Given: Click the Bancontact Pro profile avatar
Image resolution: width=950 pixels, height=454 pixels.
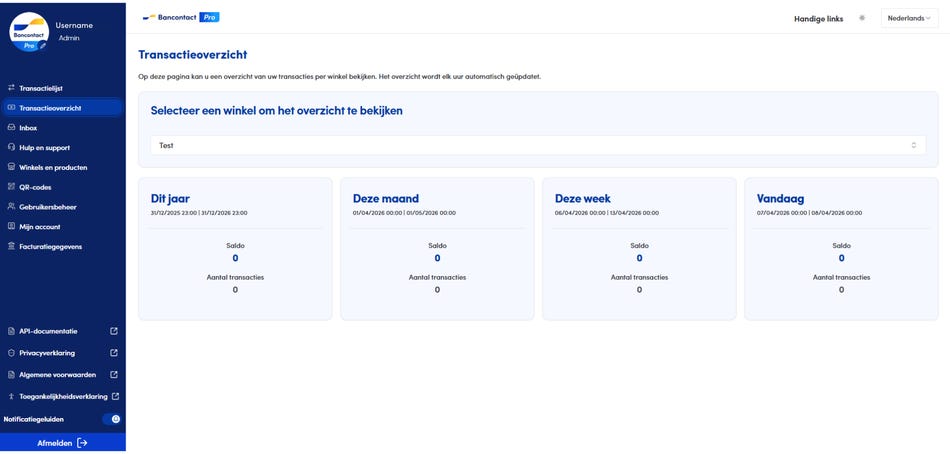Looking at the screenshot, I should (x=29, y=31).
